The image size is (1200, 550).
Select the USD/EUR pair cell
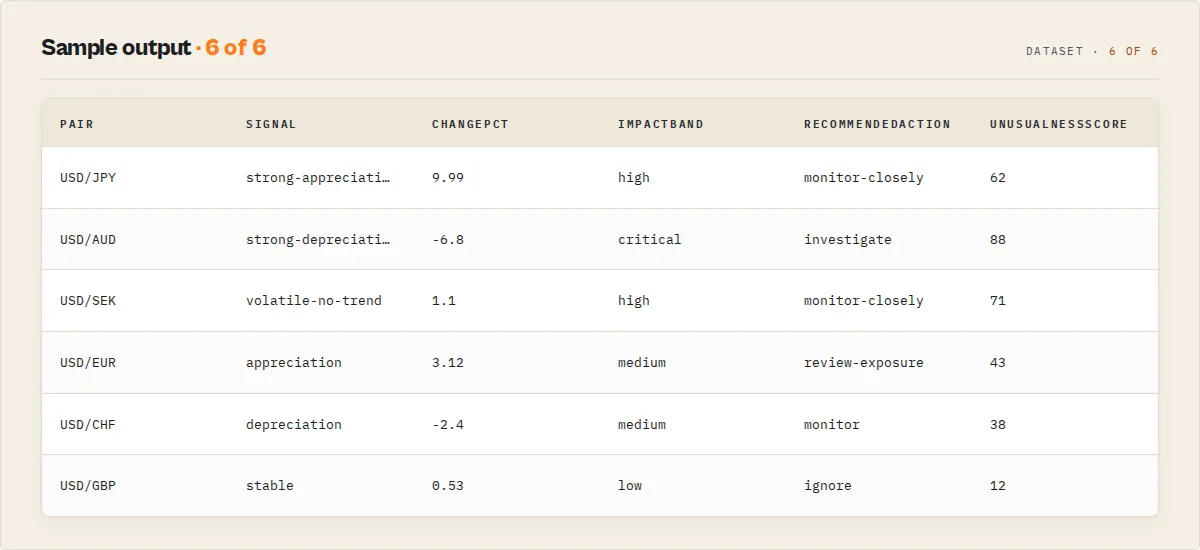click(88, 362)
